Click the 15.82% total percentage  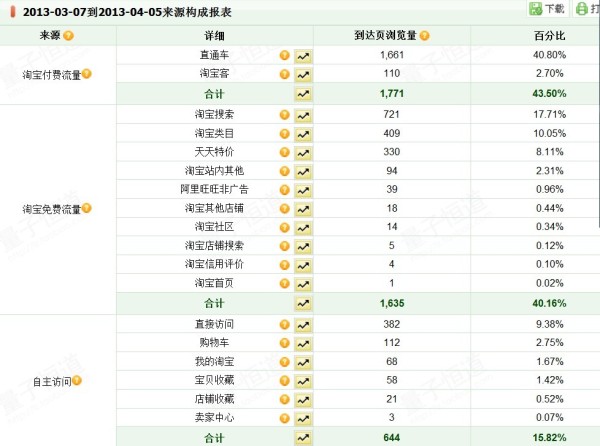point(549,438)
